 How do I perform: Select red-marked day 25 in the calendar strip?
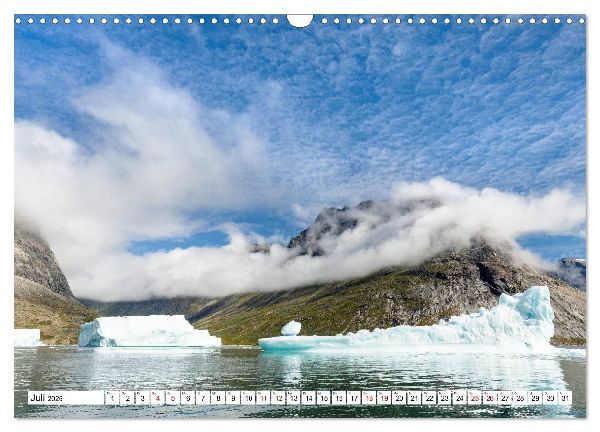coord(475,398)
